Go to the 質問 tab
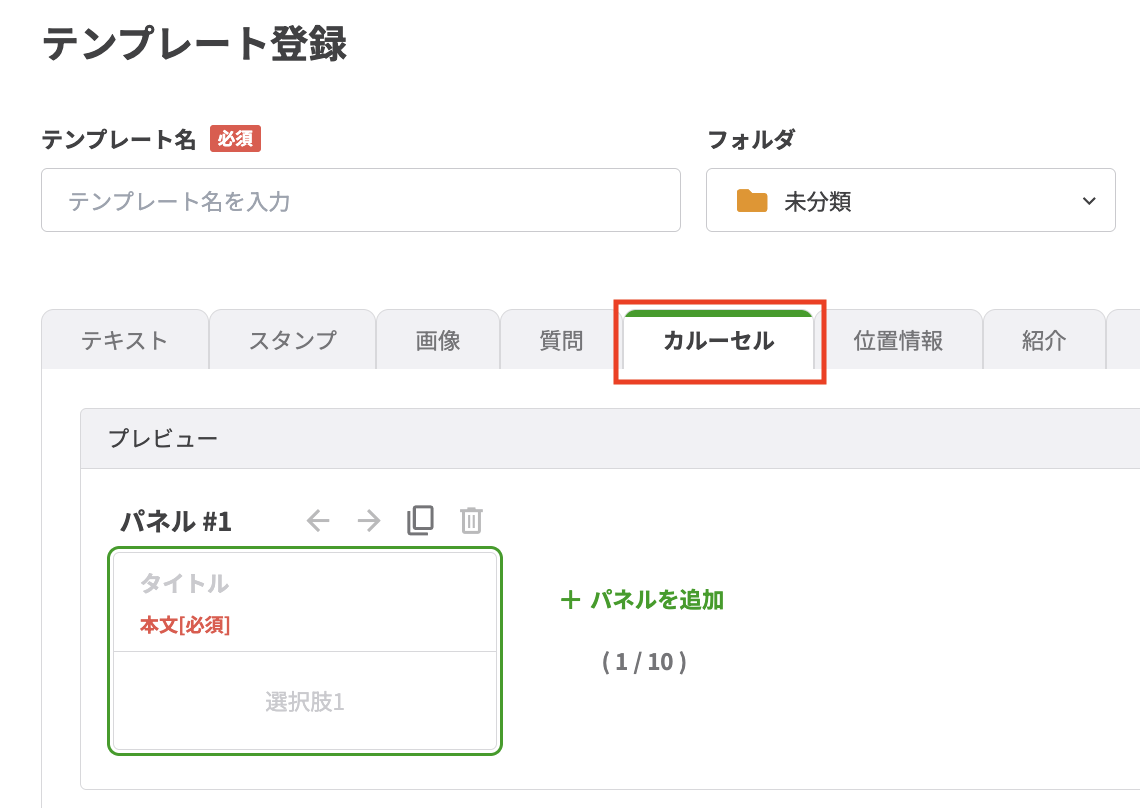Screen dimensions: 1140x808 point(561,340)
